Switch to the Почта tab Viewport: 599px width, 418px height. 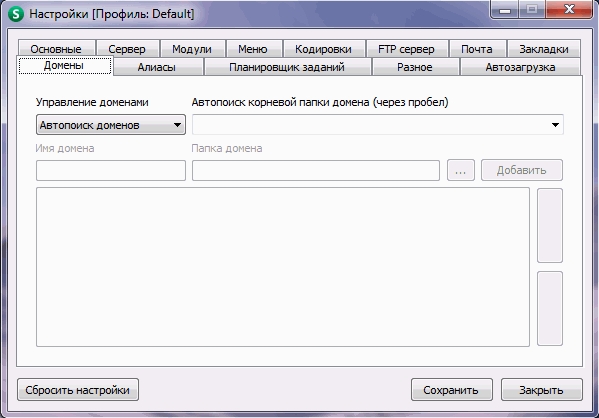[x=478, y=49]
